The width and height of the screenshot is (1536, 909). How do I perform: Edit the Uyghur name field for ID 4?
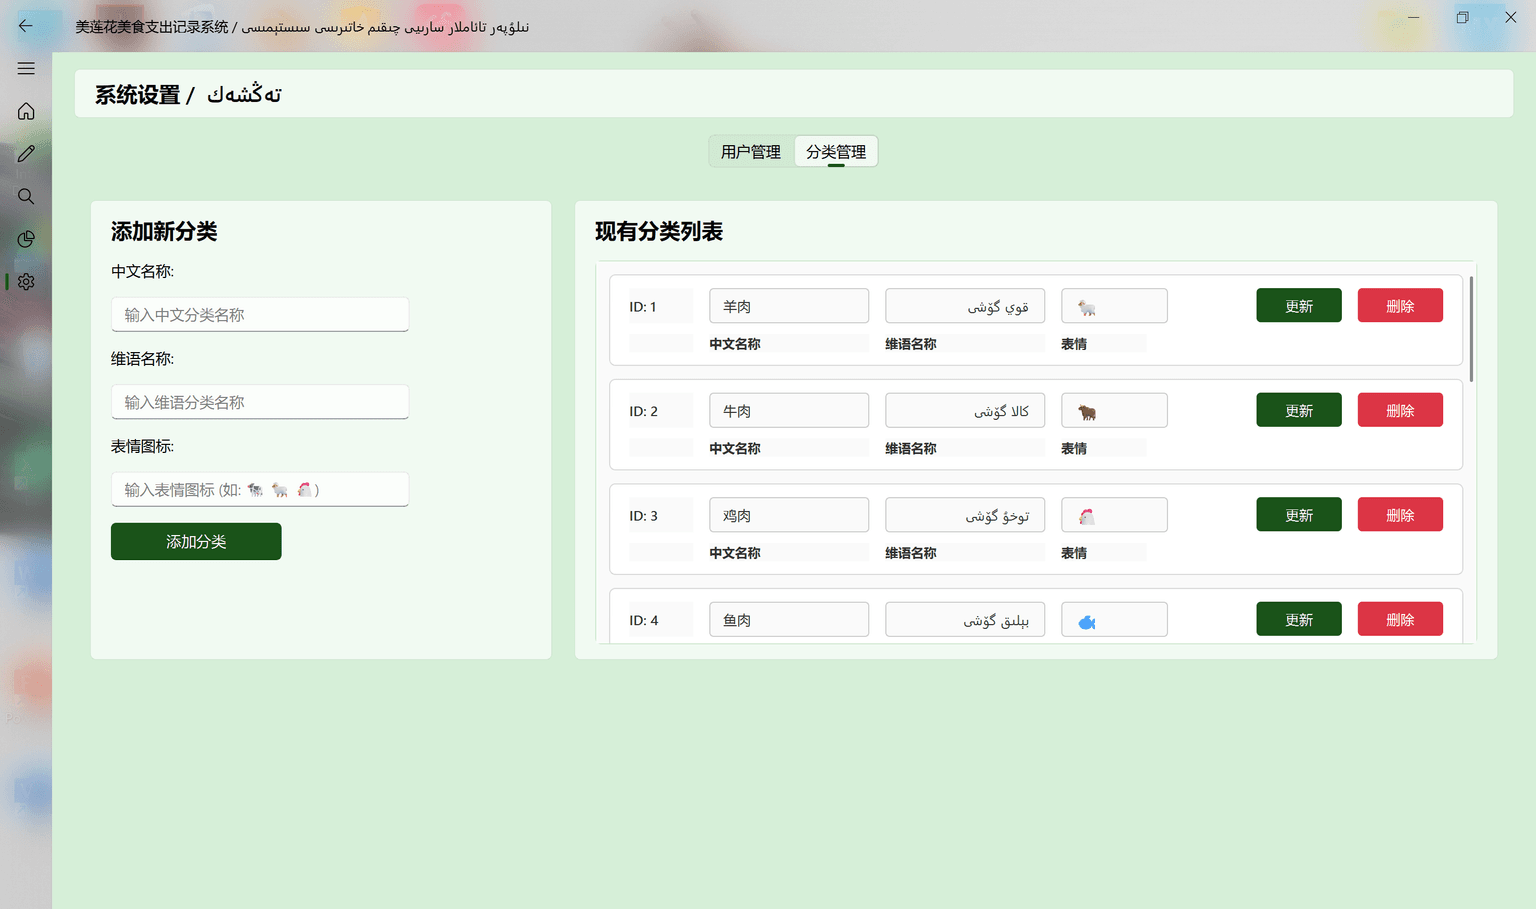pos(965,619)
